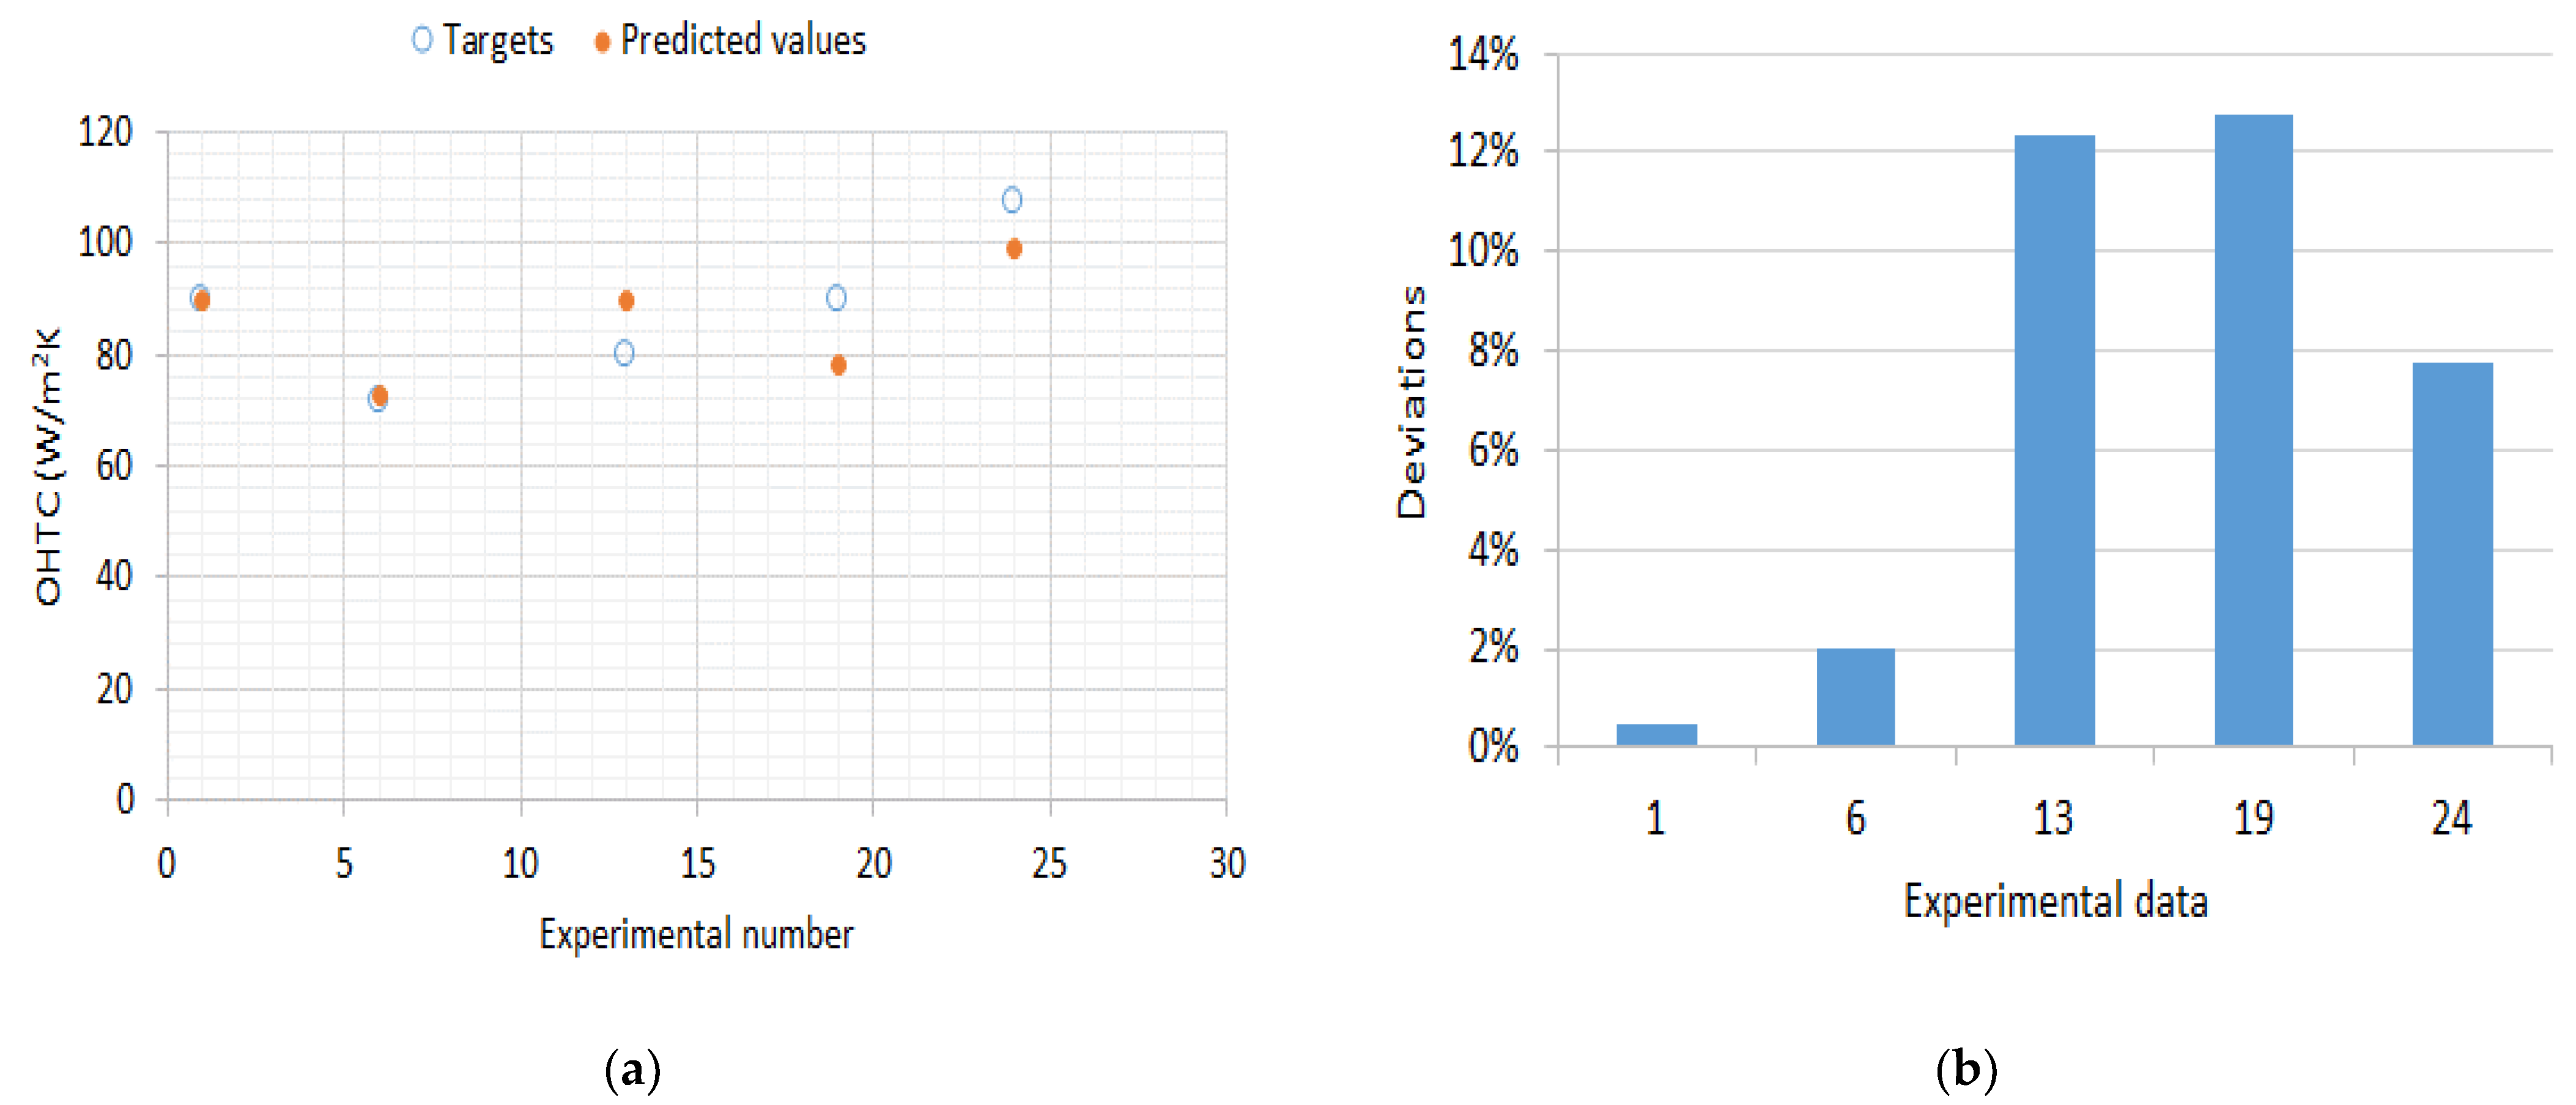Select the deviation bar for experiment 13
The image size is (2576, 1105).
(x=2054, y=440)
